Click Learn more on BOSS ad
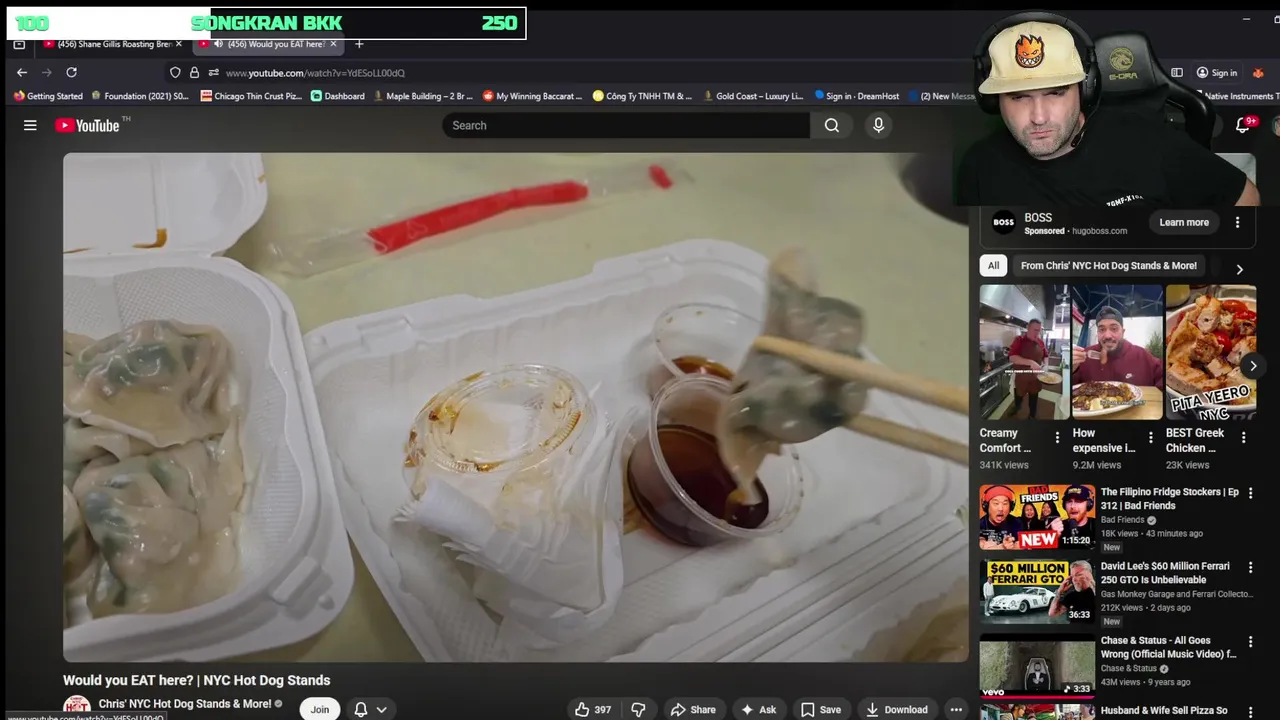 (x=1184, y=222)
